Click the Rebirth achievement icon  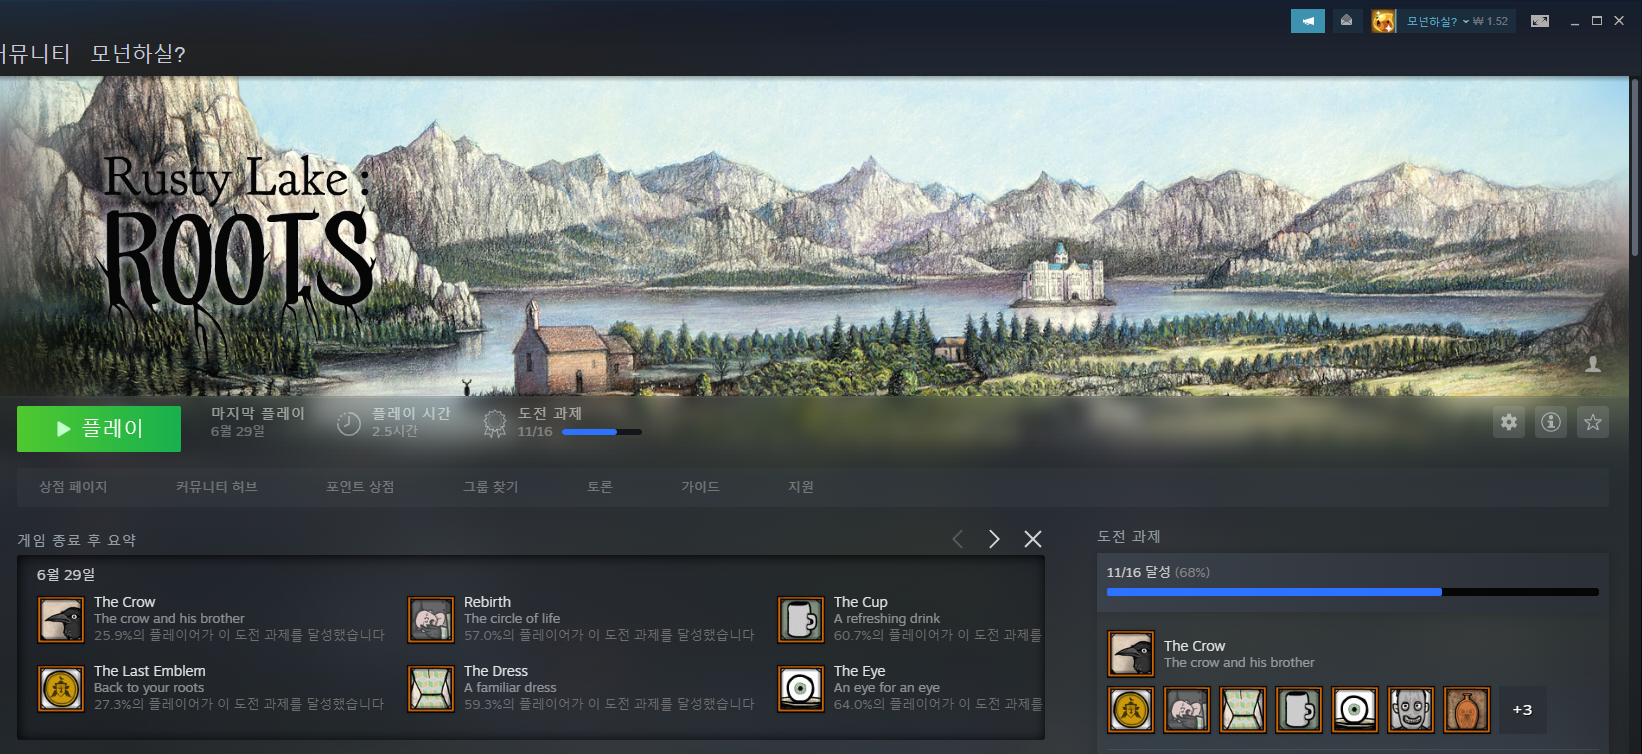click(431, 620)
